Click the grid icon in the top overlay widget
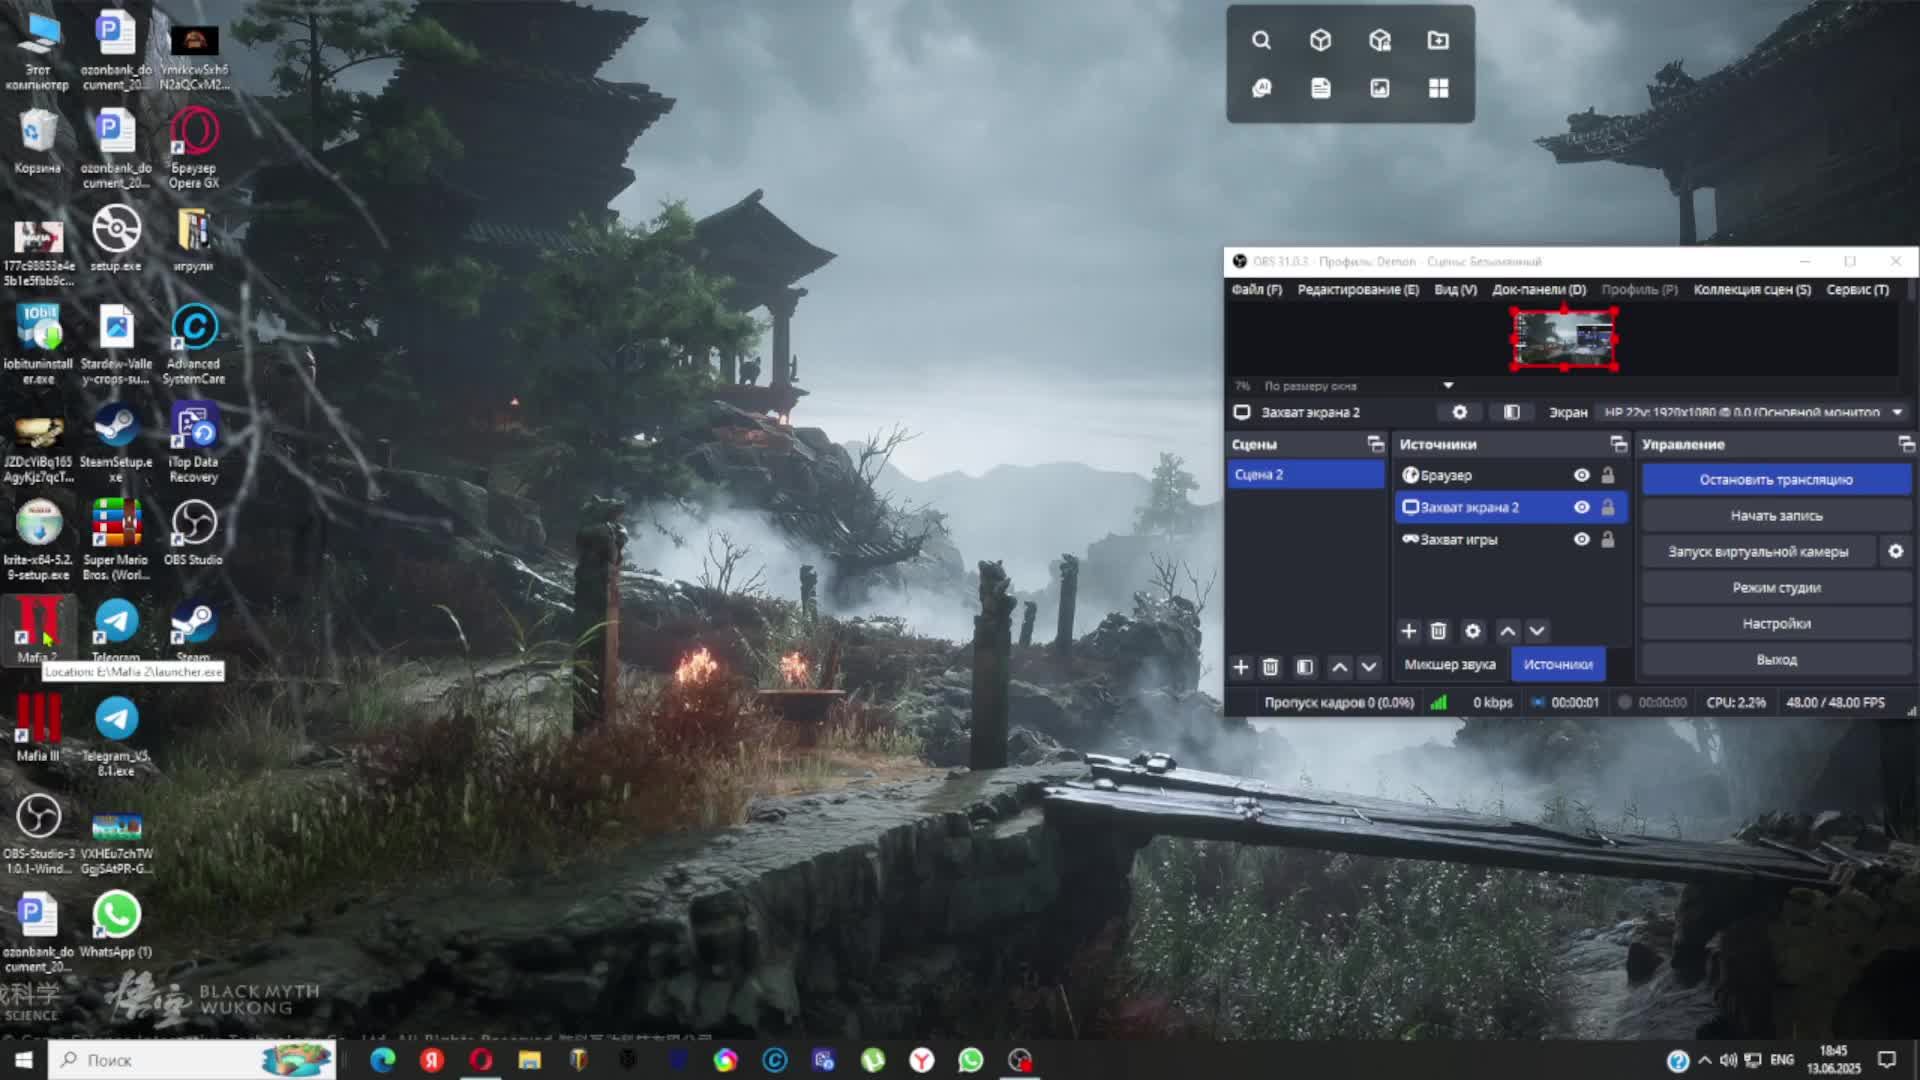 [x=1438, y=88]
